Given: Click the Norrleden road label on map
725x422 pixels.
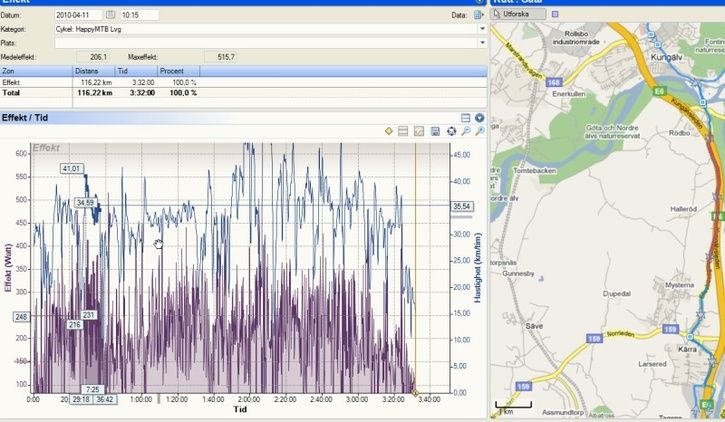Looking at the screenshot, I should 621,334.
